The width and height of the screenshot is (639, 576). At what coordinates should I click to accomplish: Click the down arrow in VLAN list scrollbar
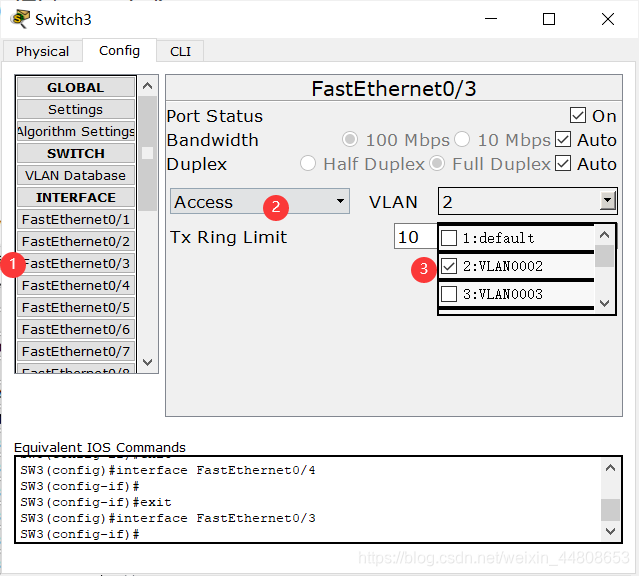click(x=604, y=303)
